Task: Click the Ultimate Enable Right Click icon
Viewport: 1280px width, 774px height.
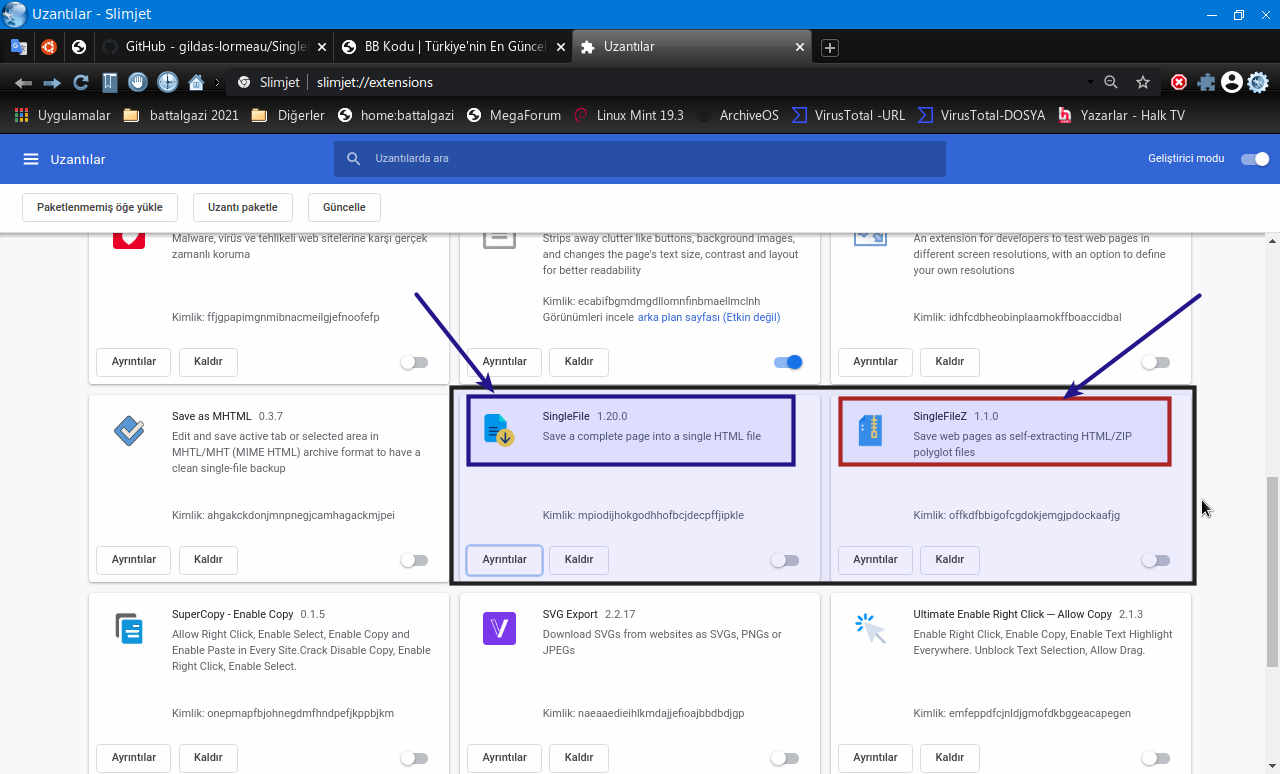Action: click(x=870, y=628)
